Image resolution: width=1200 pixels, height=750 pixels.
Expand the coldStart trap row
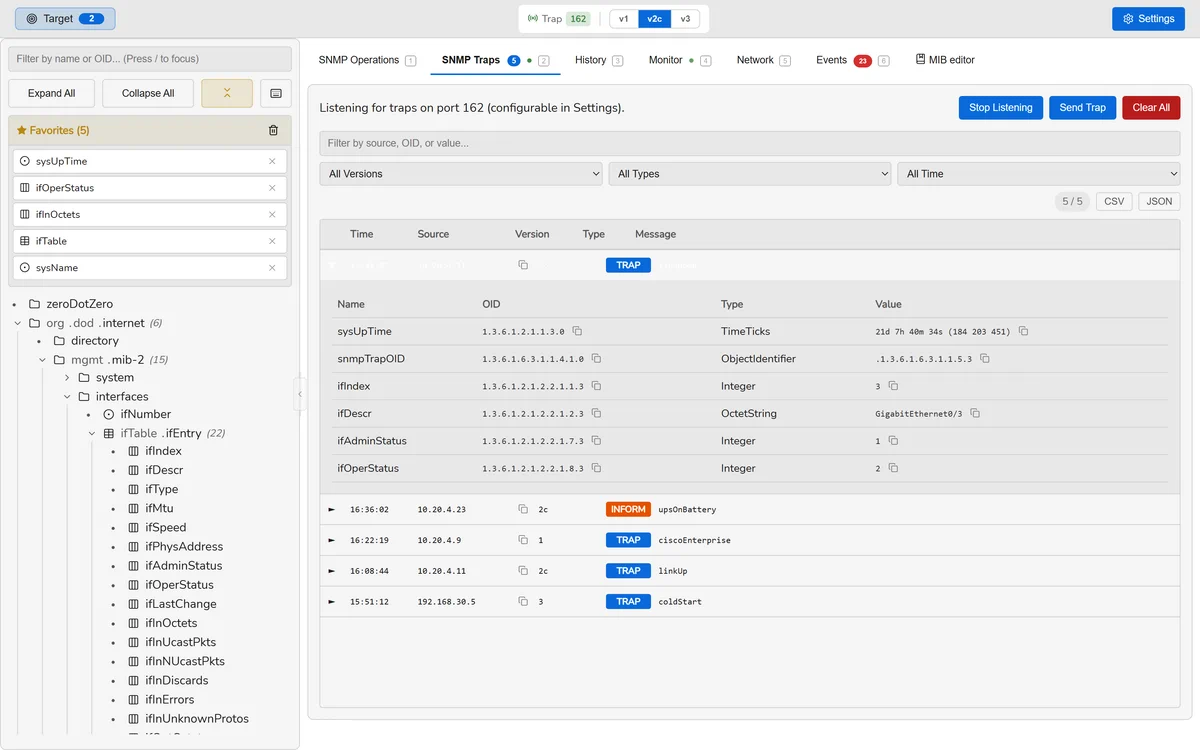click(332, 602)
